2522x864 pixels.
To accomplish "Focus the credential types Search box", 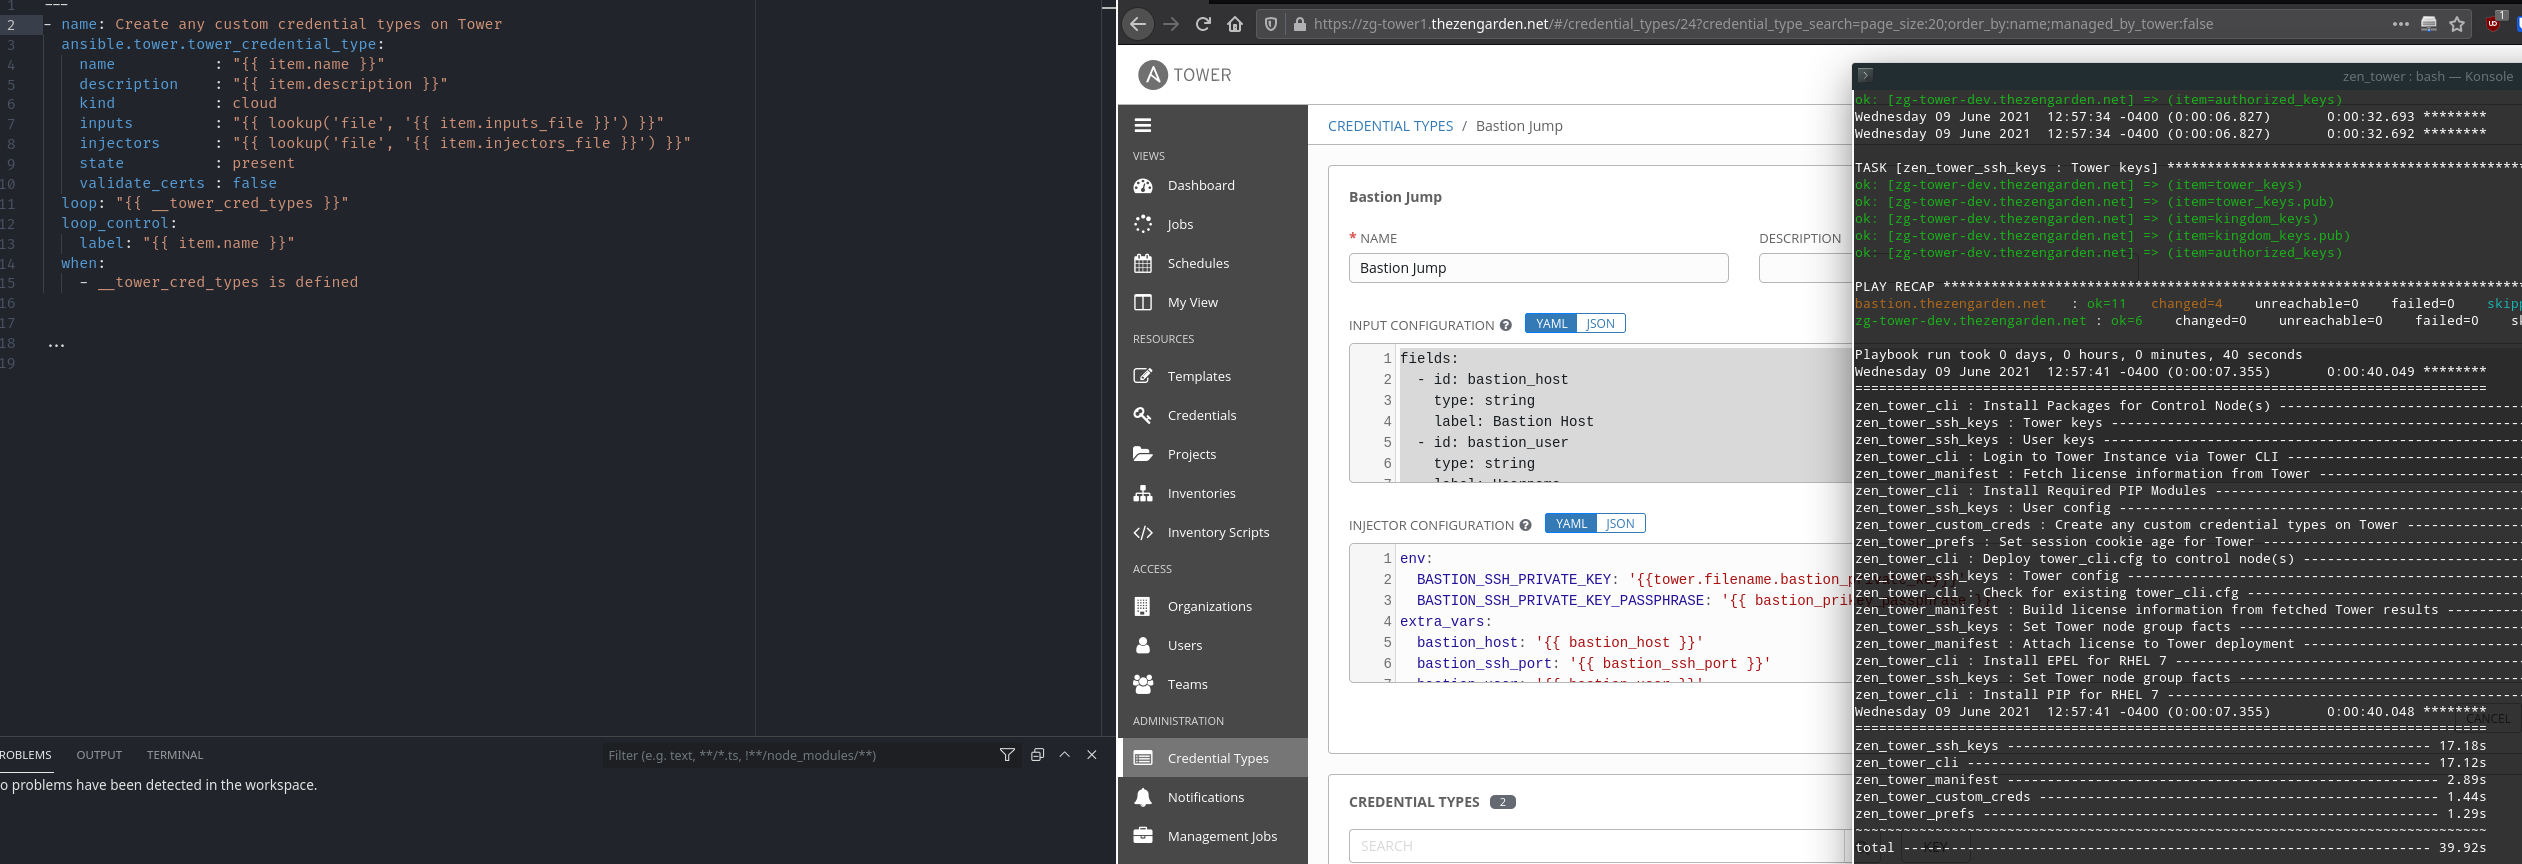I will pyautogui.click(x=1596, y=846).
